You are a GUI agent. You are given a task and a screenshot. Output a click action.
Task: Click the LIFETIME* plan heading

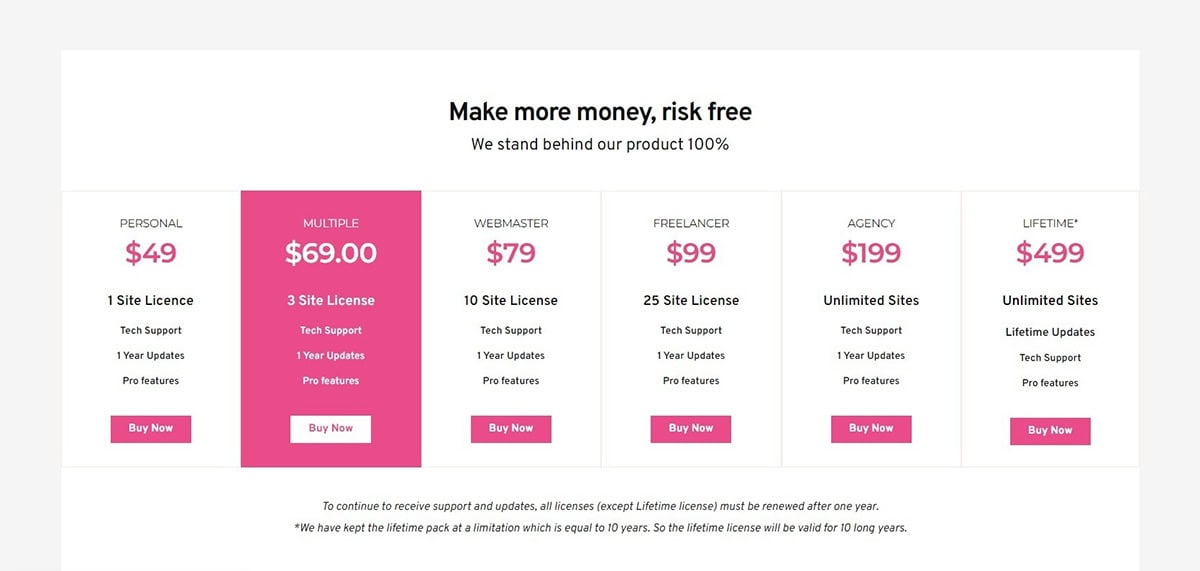point(1050,223)
